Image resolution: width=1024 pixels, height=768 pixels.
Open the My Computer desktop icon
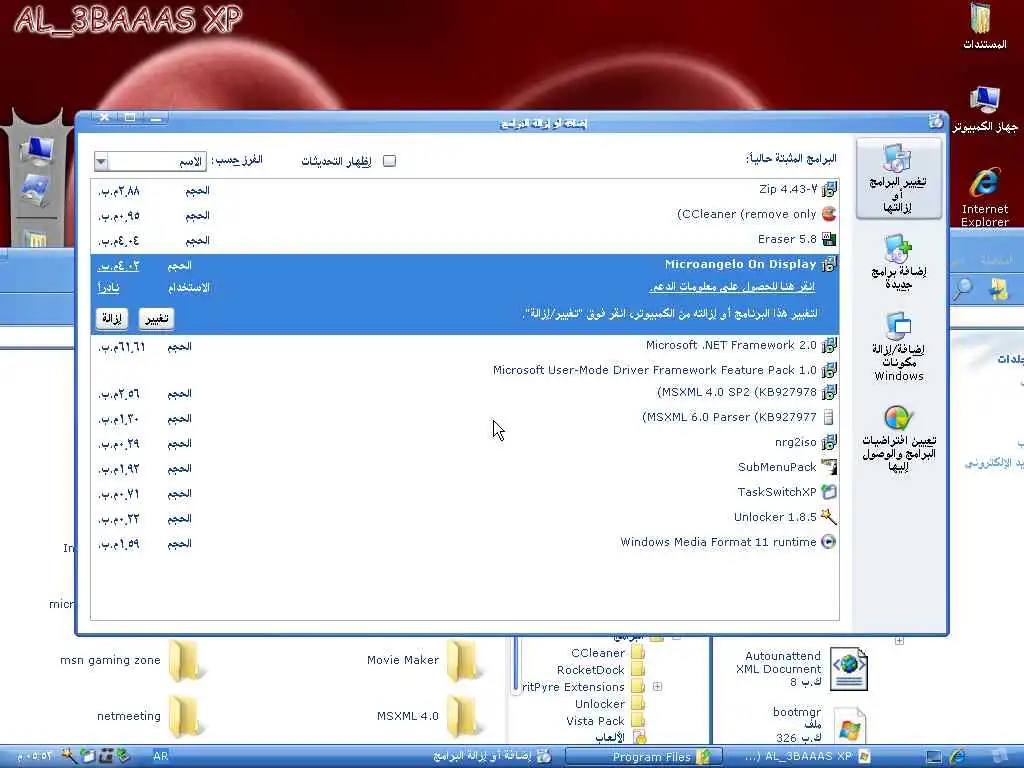985,101
